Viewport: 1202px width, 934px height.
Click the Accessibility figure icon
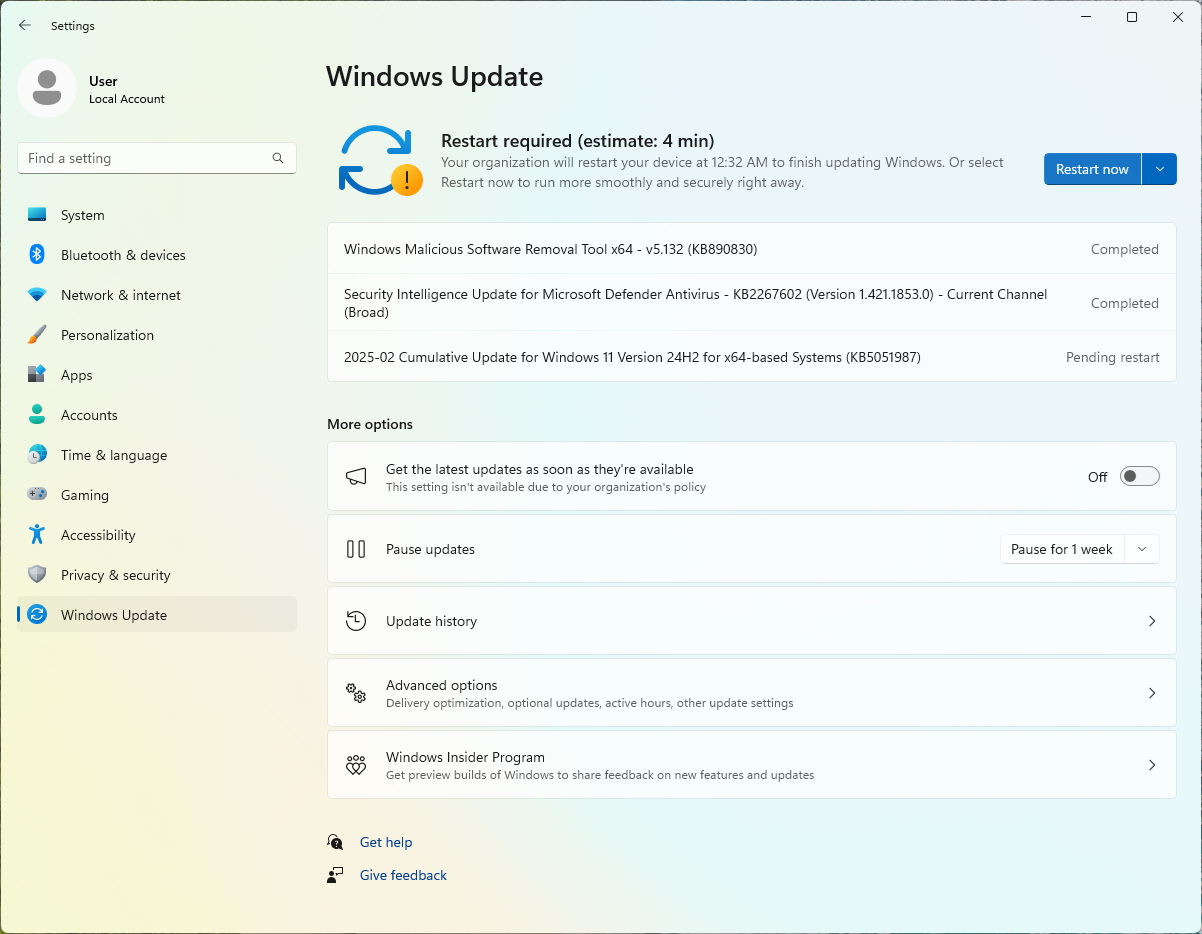coord(37,535)
